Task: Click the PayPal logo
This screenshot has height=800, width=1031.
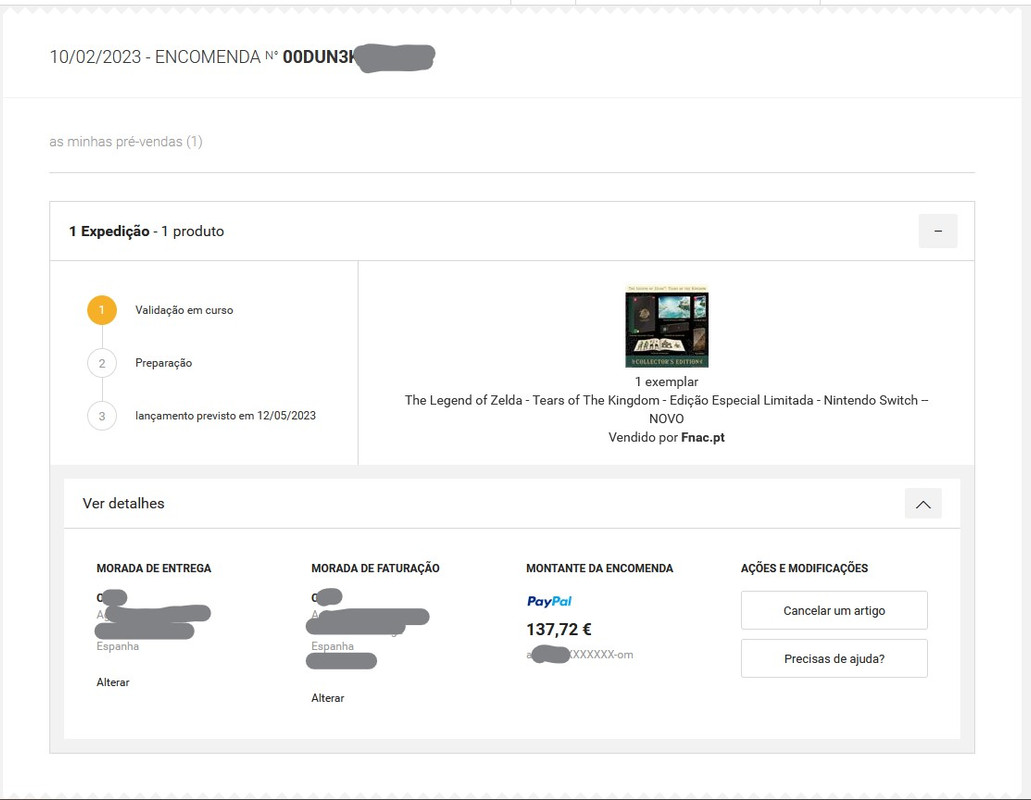Action: 549,601
